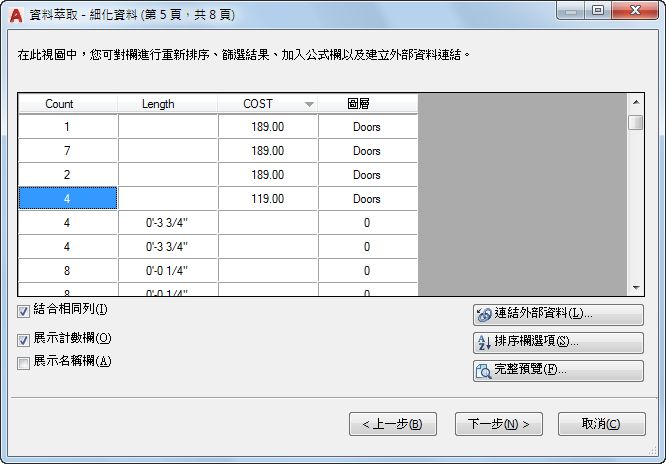Select the highlighted Count cell with 4

coord(68,198)
